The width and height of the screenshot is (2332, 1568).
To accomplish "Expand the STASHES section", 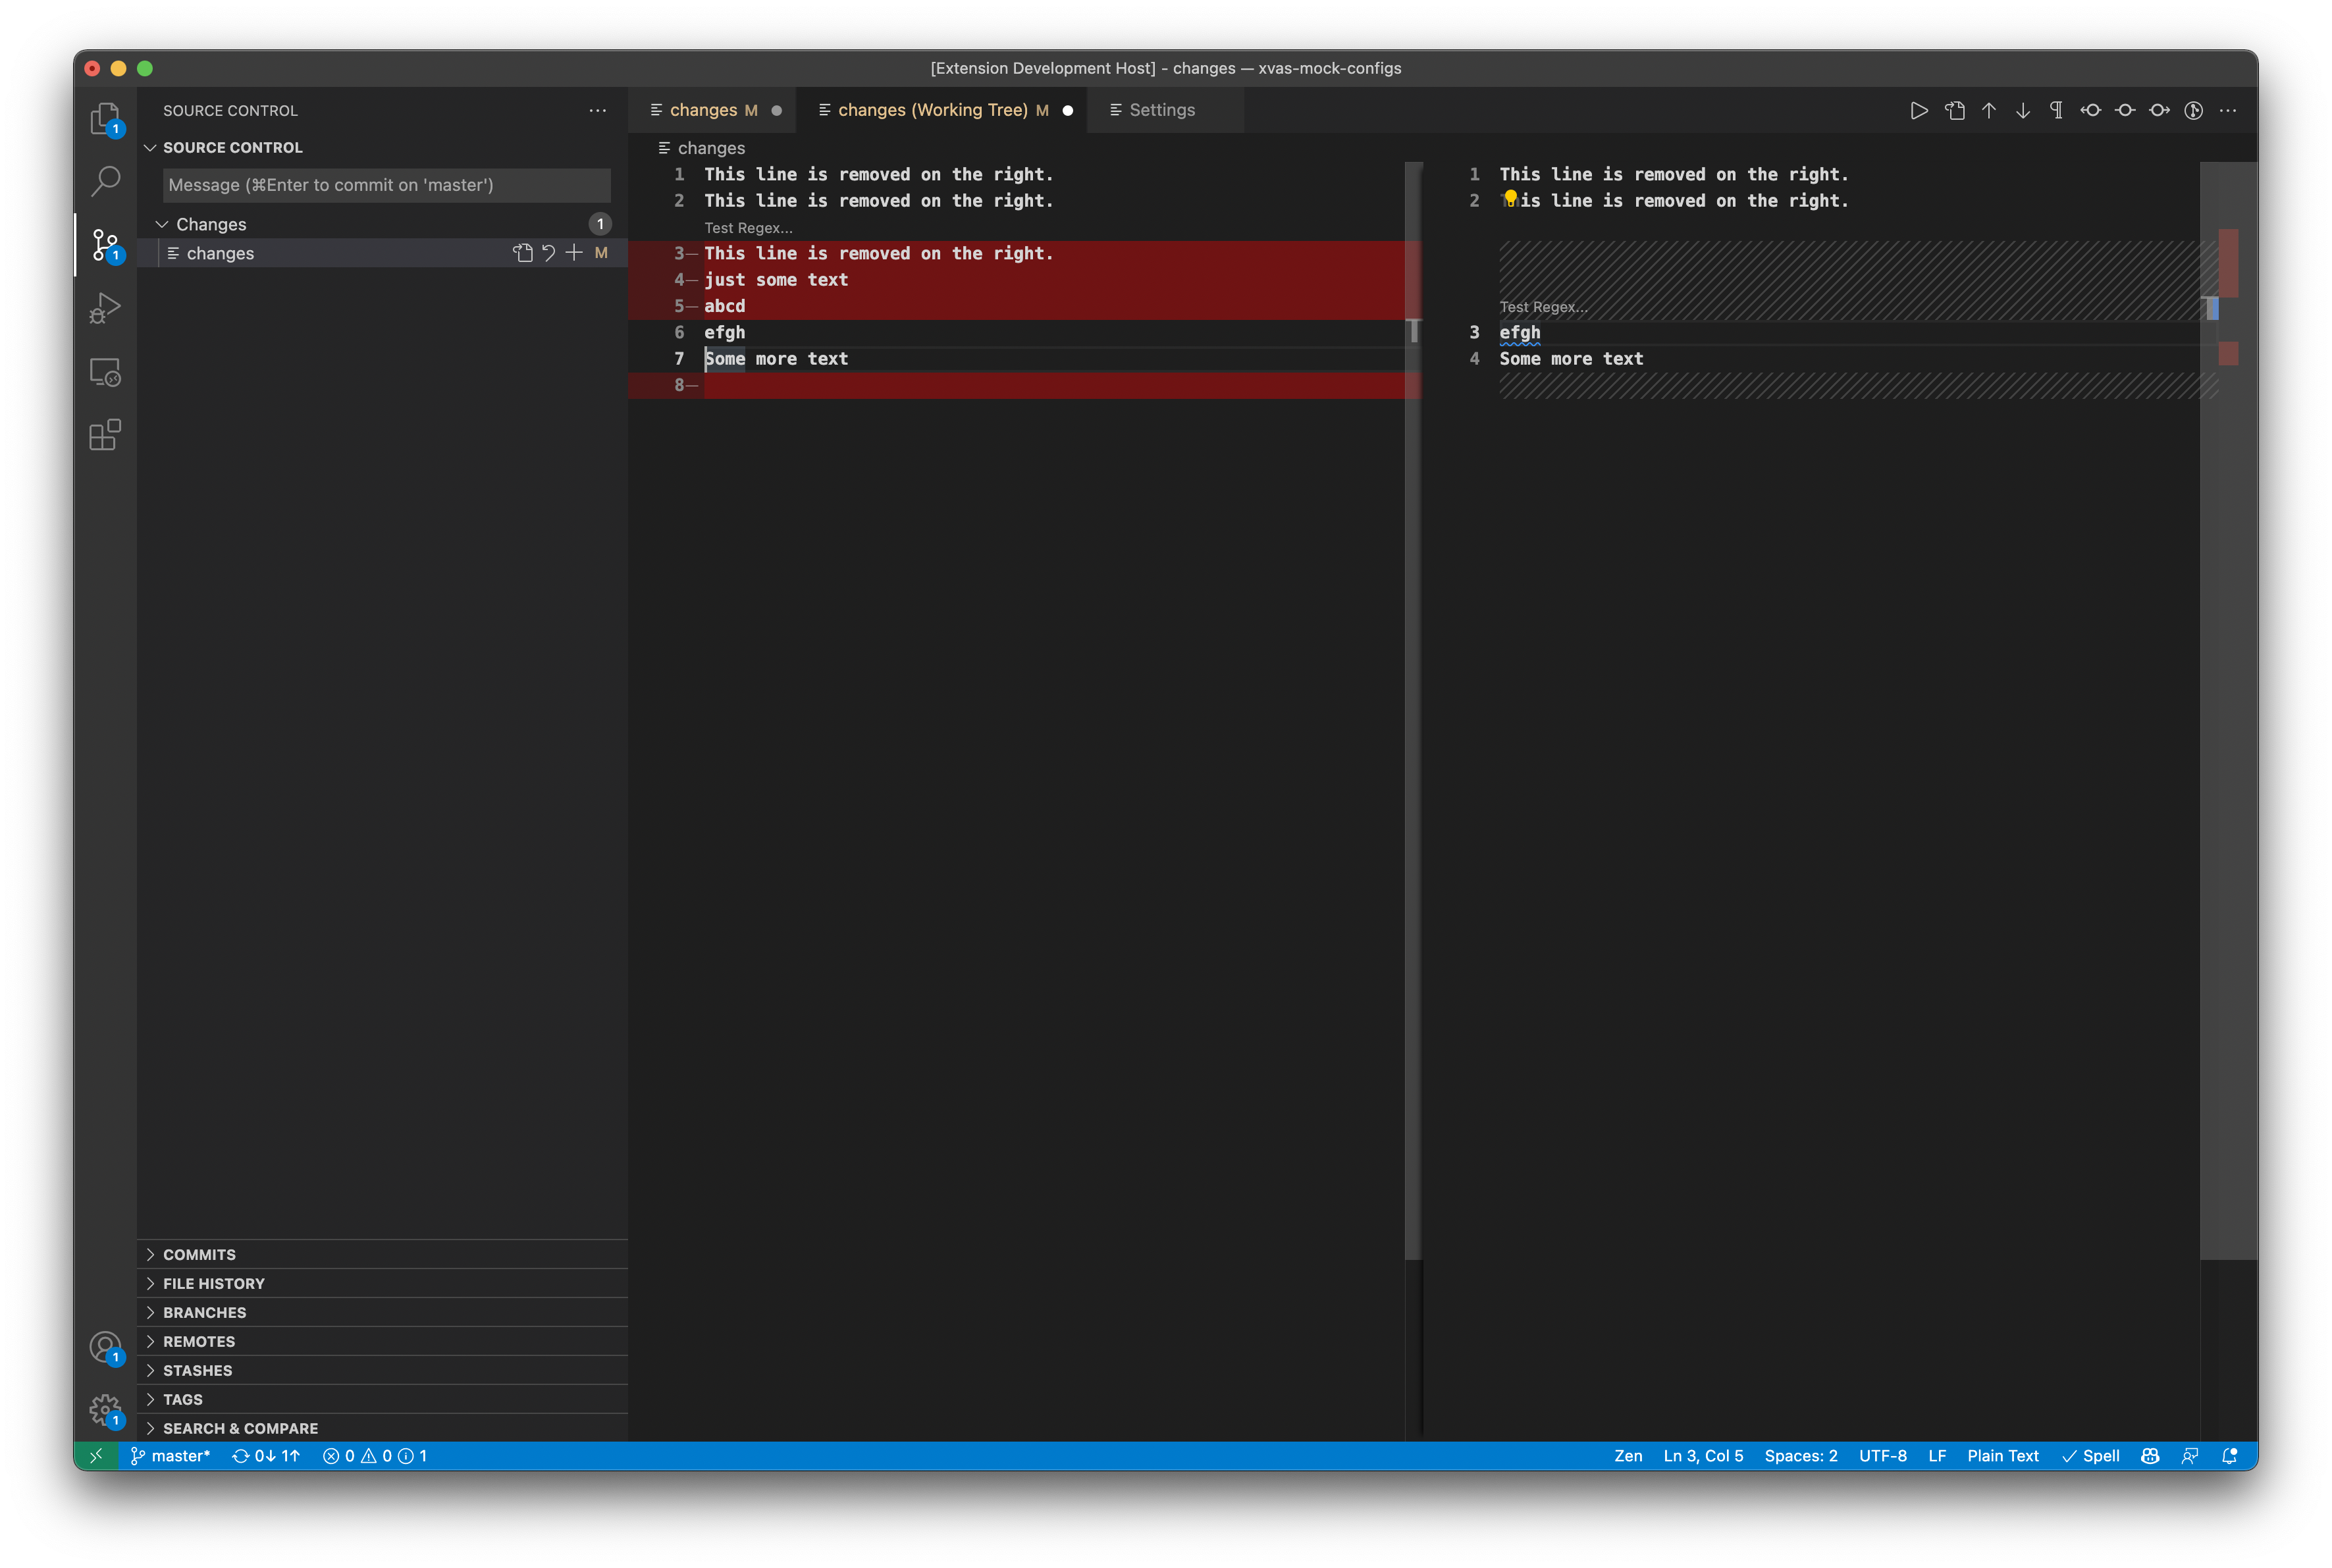I will click(x=198, y=1370).
